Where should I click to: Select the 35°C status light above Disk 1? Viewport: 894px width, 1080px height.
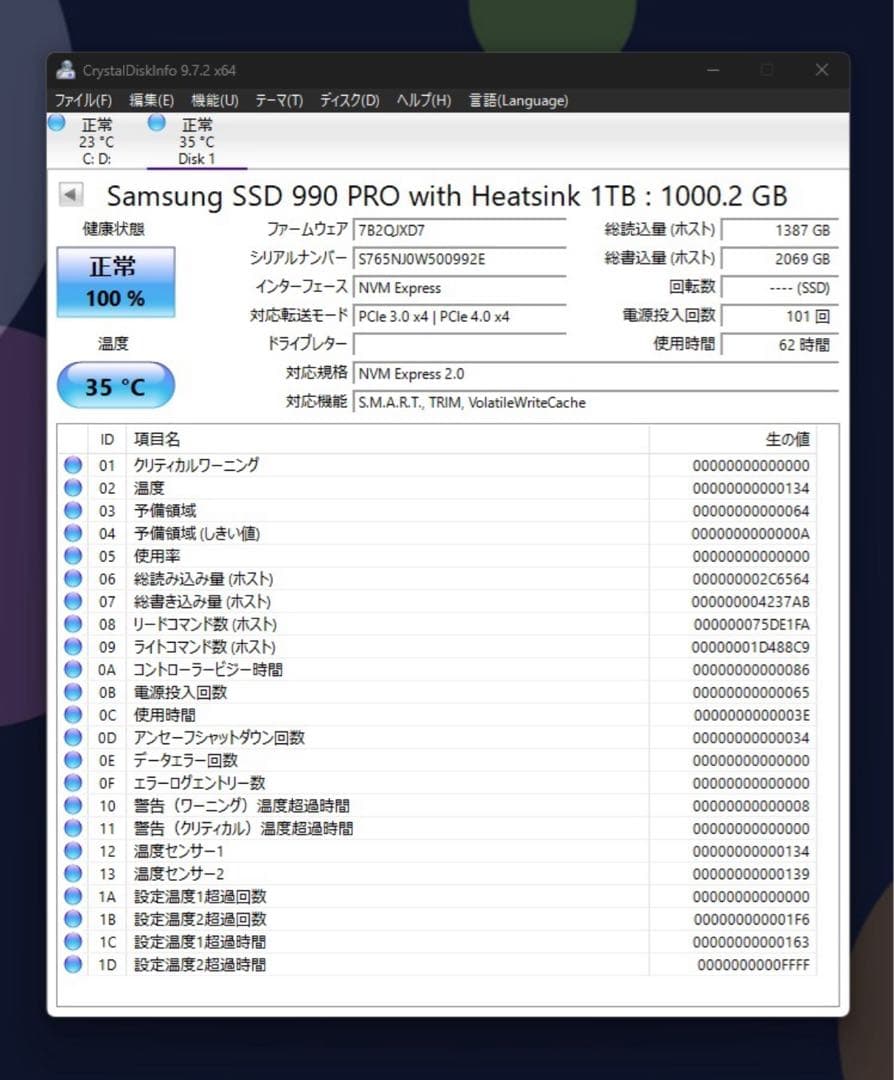(156, 123)
